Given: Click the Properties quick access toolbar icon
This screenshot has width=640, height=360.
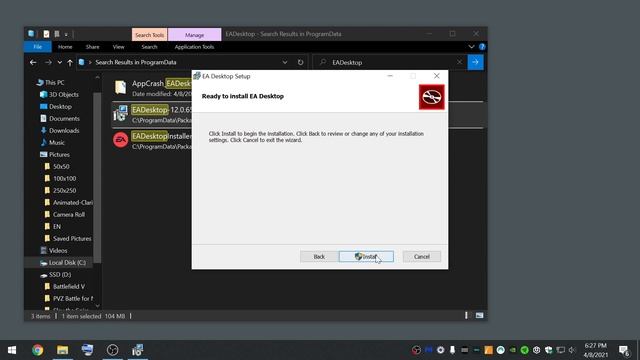Looking at the screenshot, I should (x=46, y=34).
